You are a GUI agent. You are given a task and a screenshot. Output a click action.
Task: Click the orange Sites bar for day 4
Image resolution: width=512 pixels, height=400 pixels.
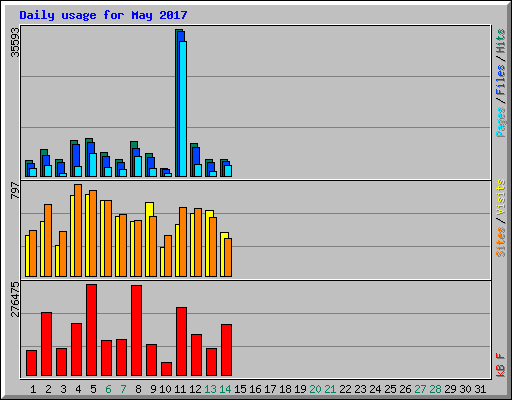tap(78, 230)
